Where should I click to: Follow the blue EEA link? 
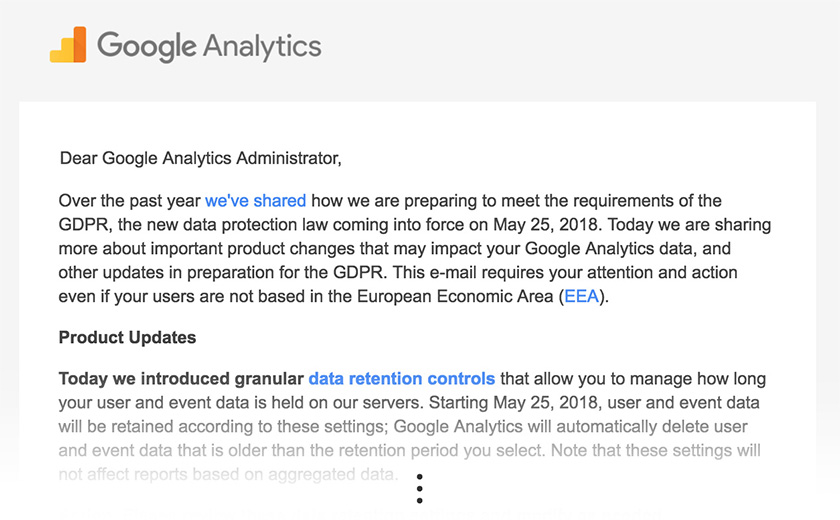(x=582, y=296)
